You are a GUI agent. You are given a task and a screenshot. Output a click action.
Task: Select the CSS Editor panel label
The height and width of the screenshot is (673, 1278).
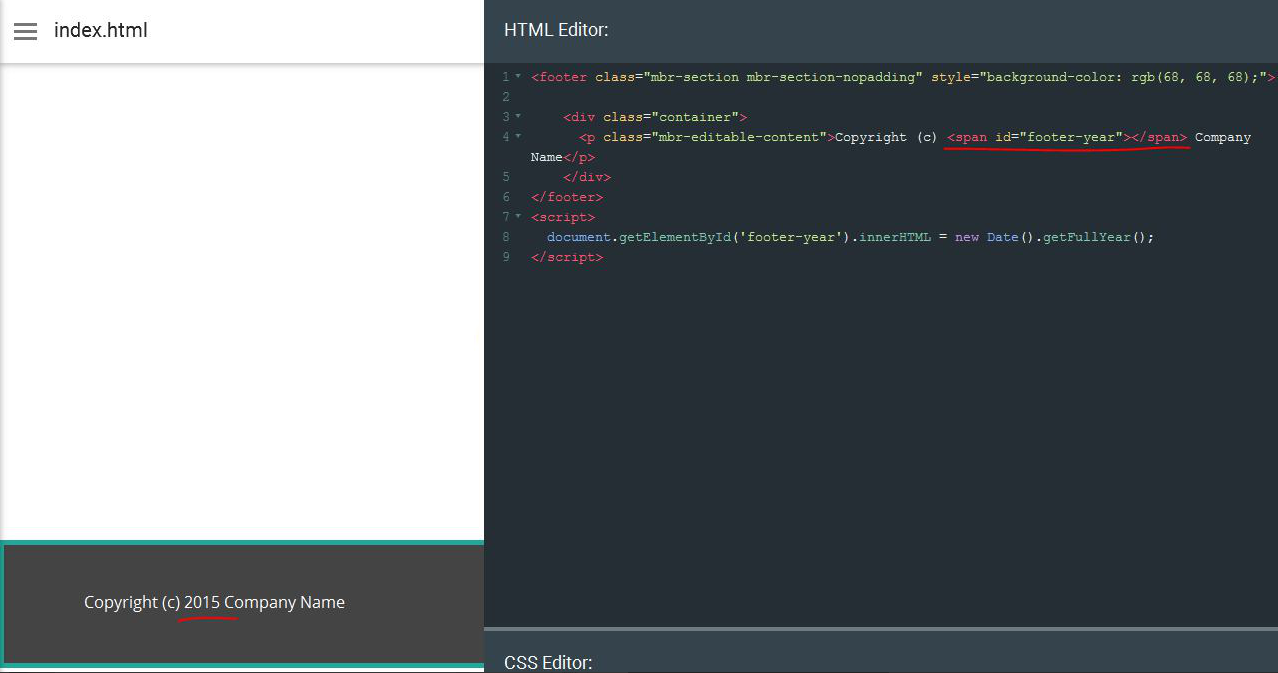pos(548,662)
